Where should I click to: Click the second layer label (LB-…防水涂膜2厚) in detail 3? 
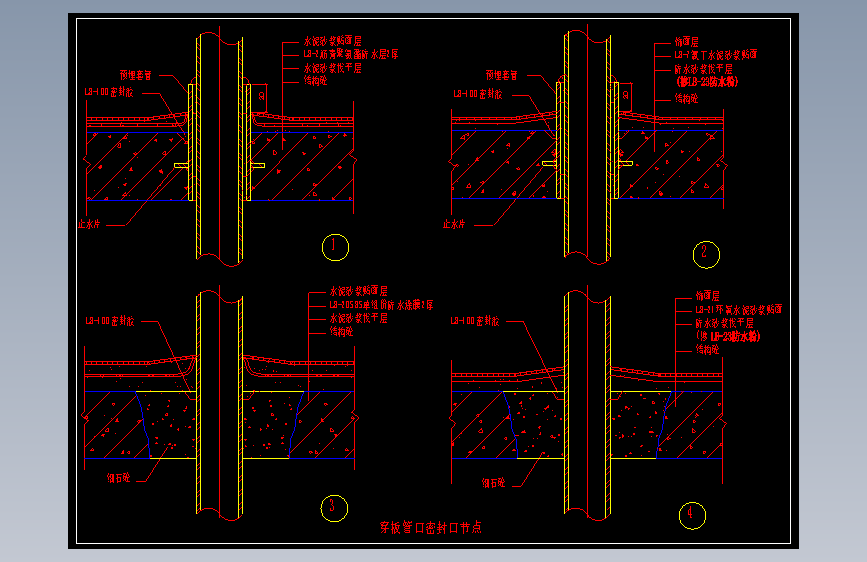click(x=382, y=305)
